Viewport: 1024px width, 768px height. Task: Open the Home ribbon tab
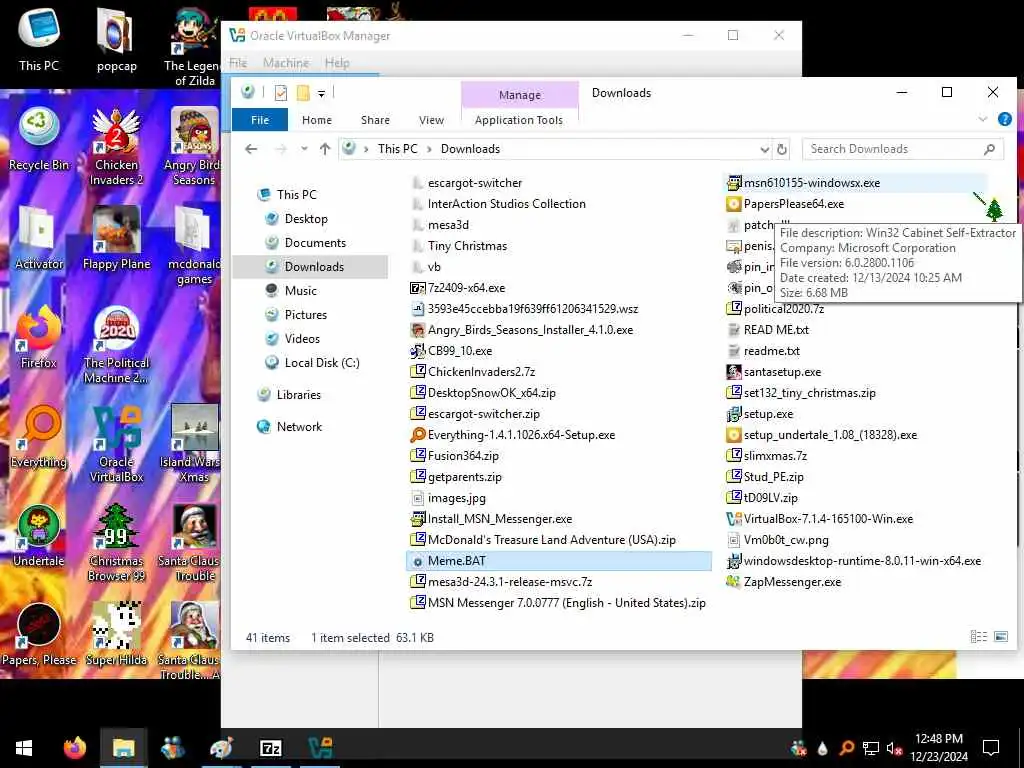coord(317,120)
